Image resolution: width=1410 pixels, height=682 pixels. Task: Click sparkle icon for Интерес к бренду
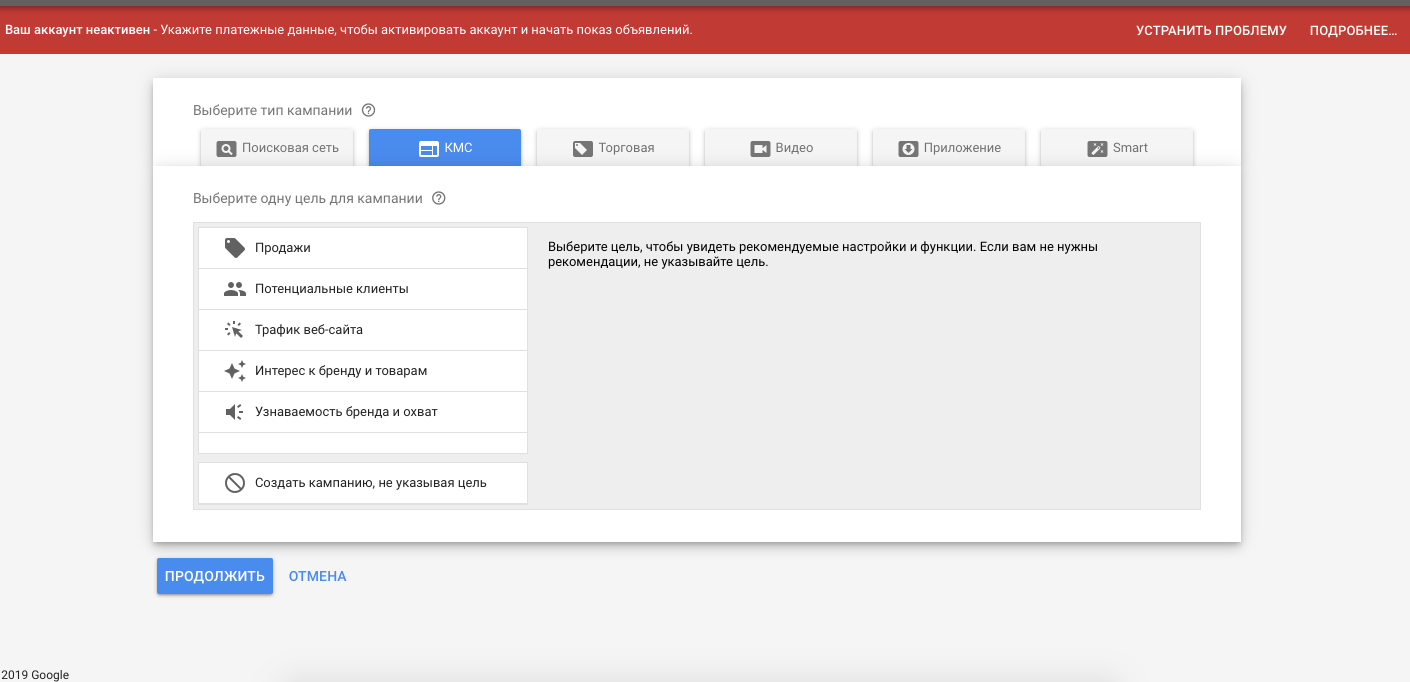tap(235, 371)
